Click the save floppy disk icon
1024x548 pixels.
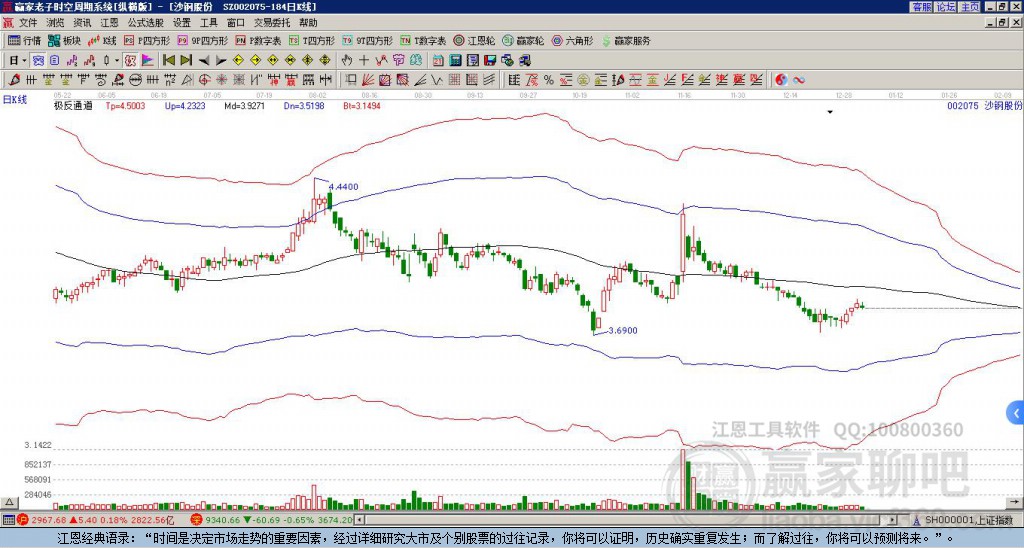(x=490, y=61)
